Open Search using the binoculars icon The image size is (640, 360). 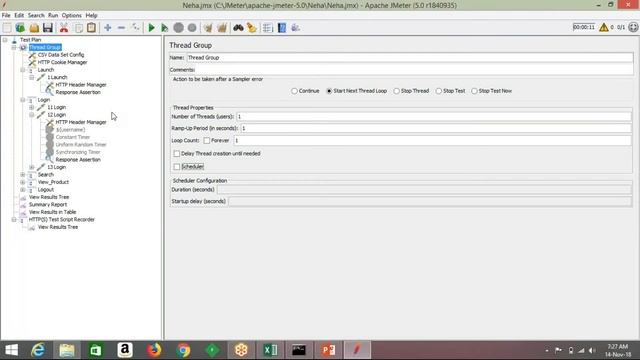[x=238, y=28]
